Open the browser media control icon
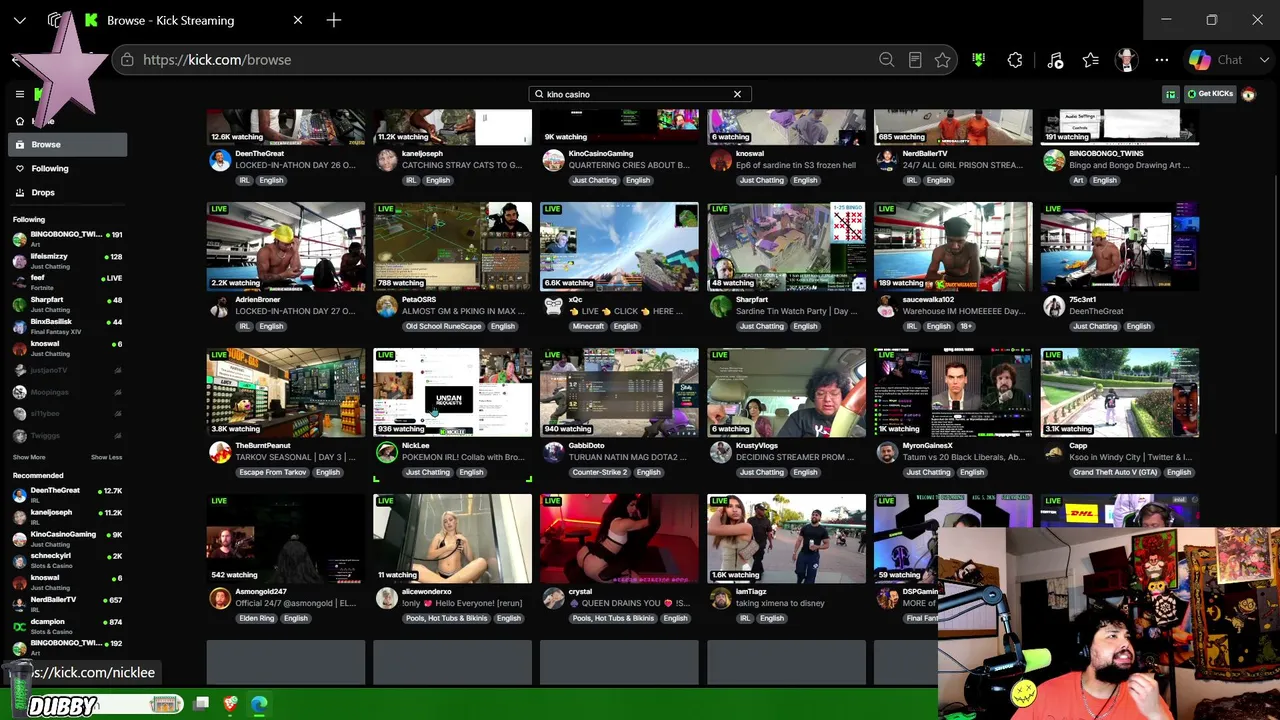Screen dimensions: 1280x720 pos(1055,60)
